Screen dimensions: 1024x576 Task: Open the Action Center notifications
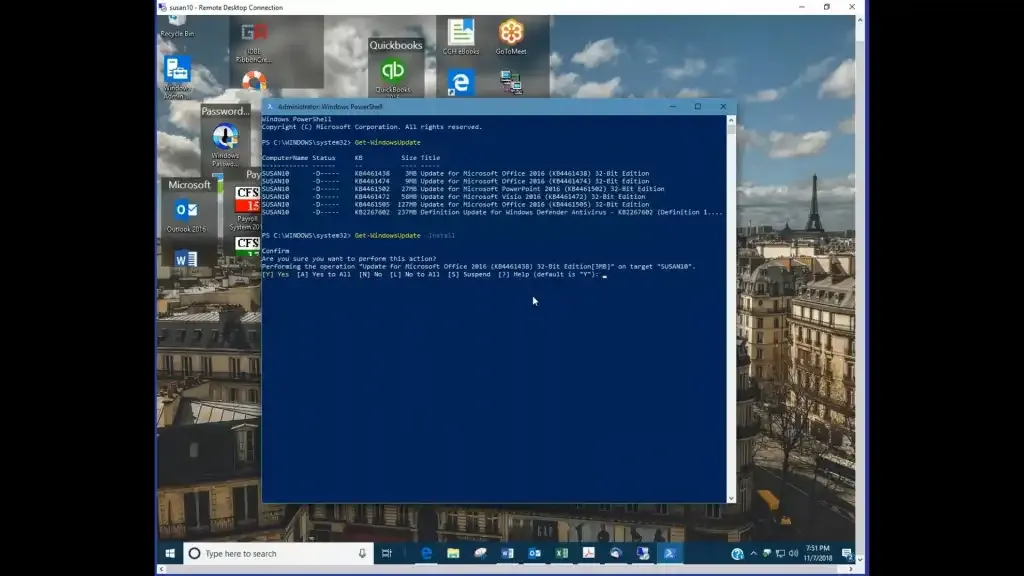click(x=847, y=553)
